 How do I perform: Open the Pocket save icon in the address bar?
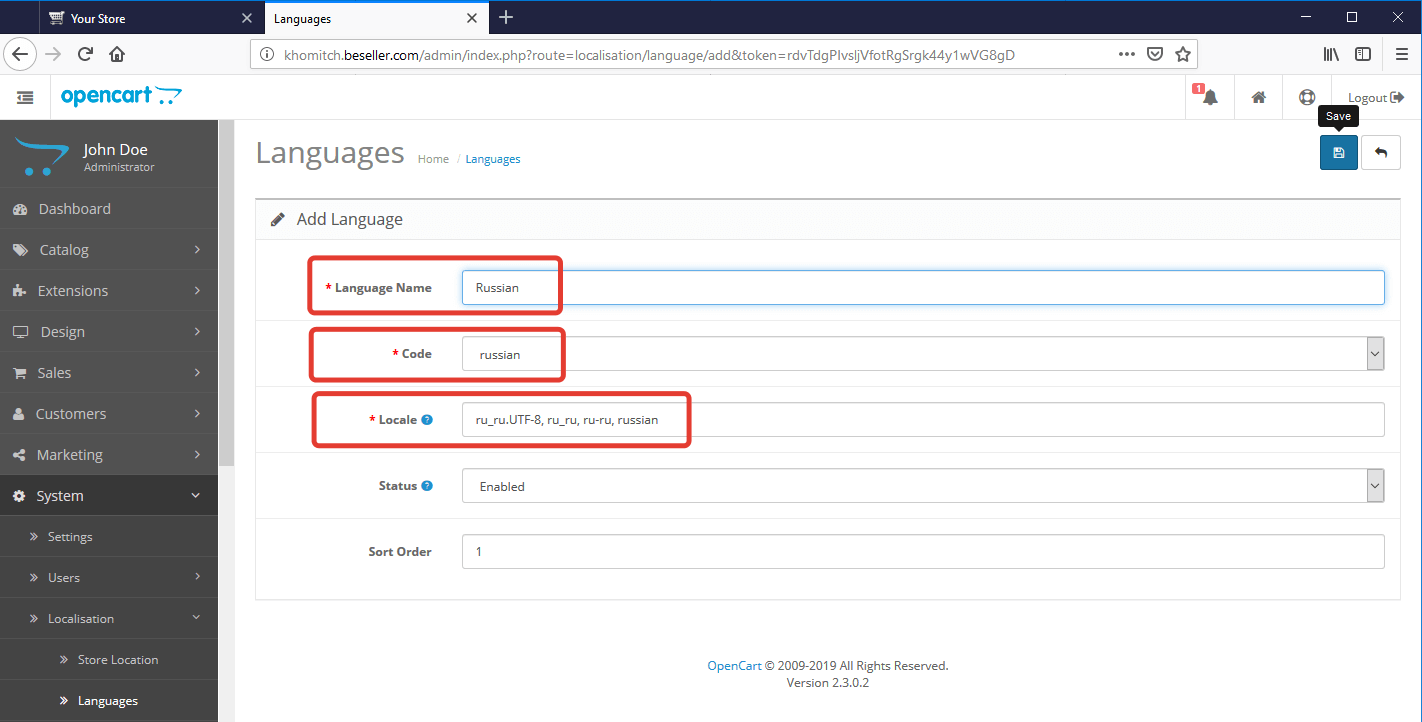1155,54
